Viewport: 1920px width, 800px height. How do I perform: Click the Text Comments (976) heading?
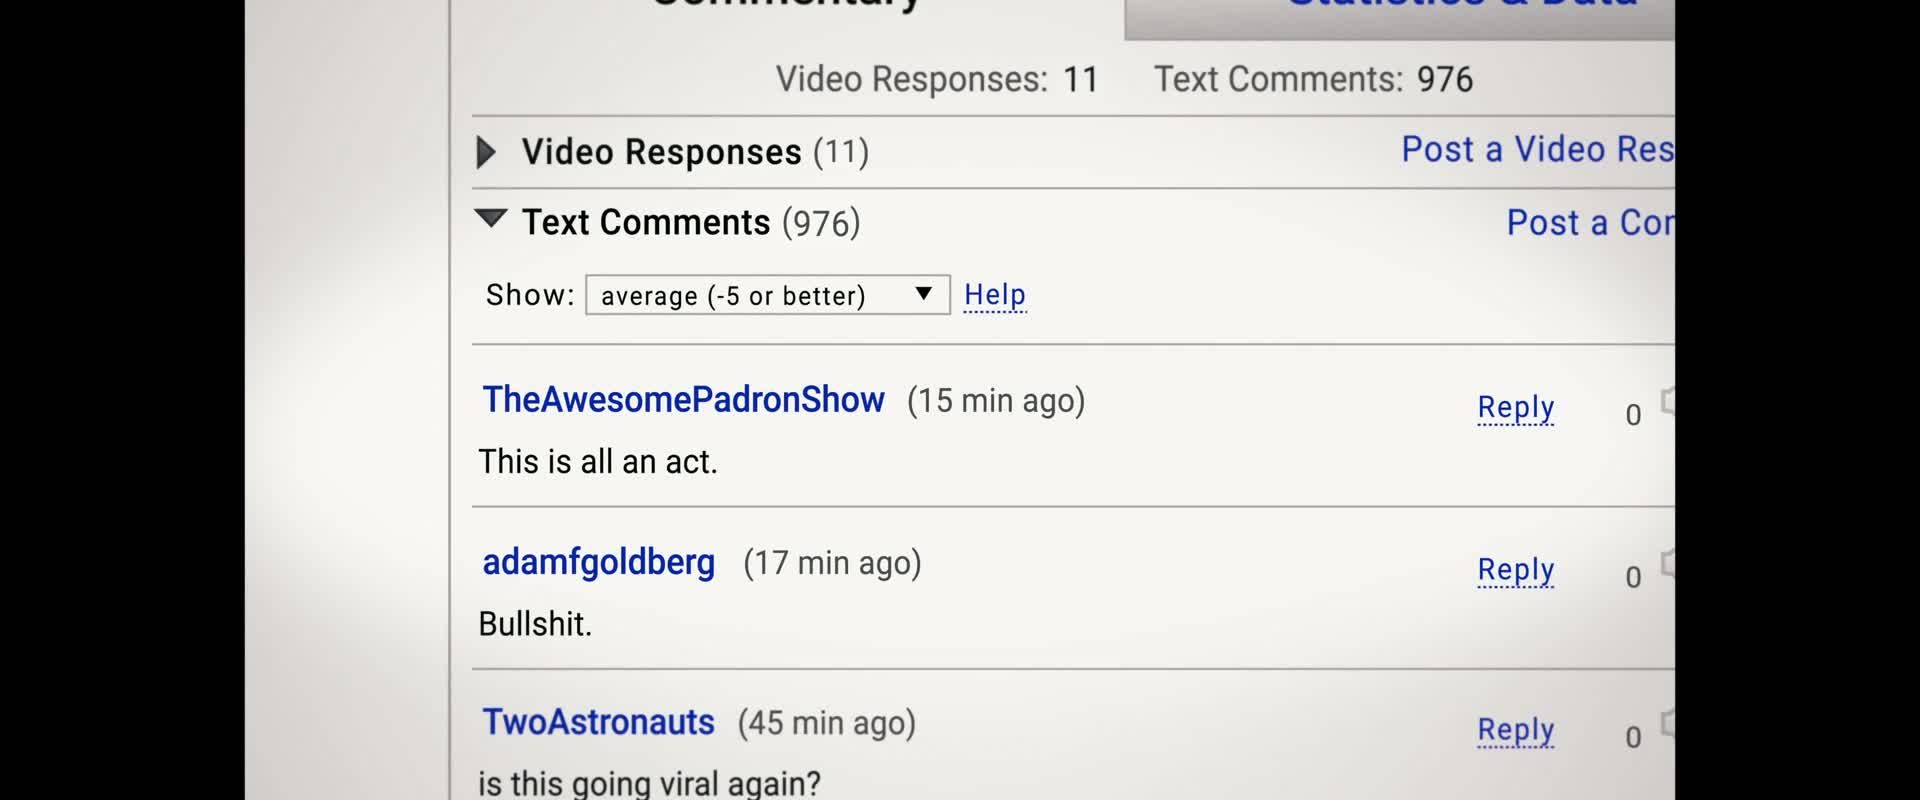point(691,222)
